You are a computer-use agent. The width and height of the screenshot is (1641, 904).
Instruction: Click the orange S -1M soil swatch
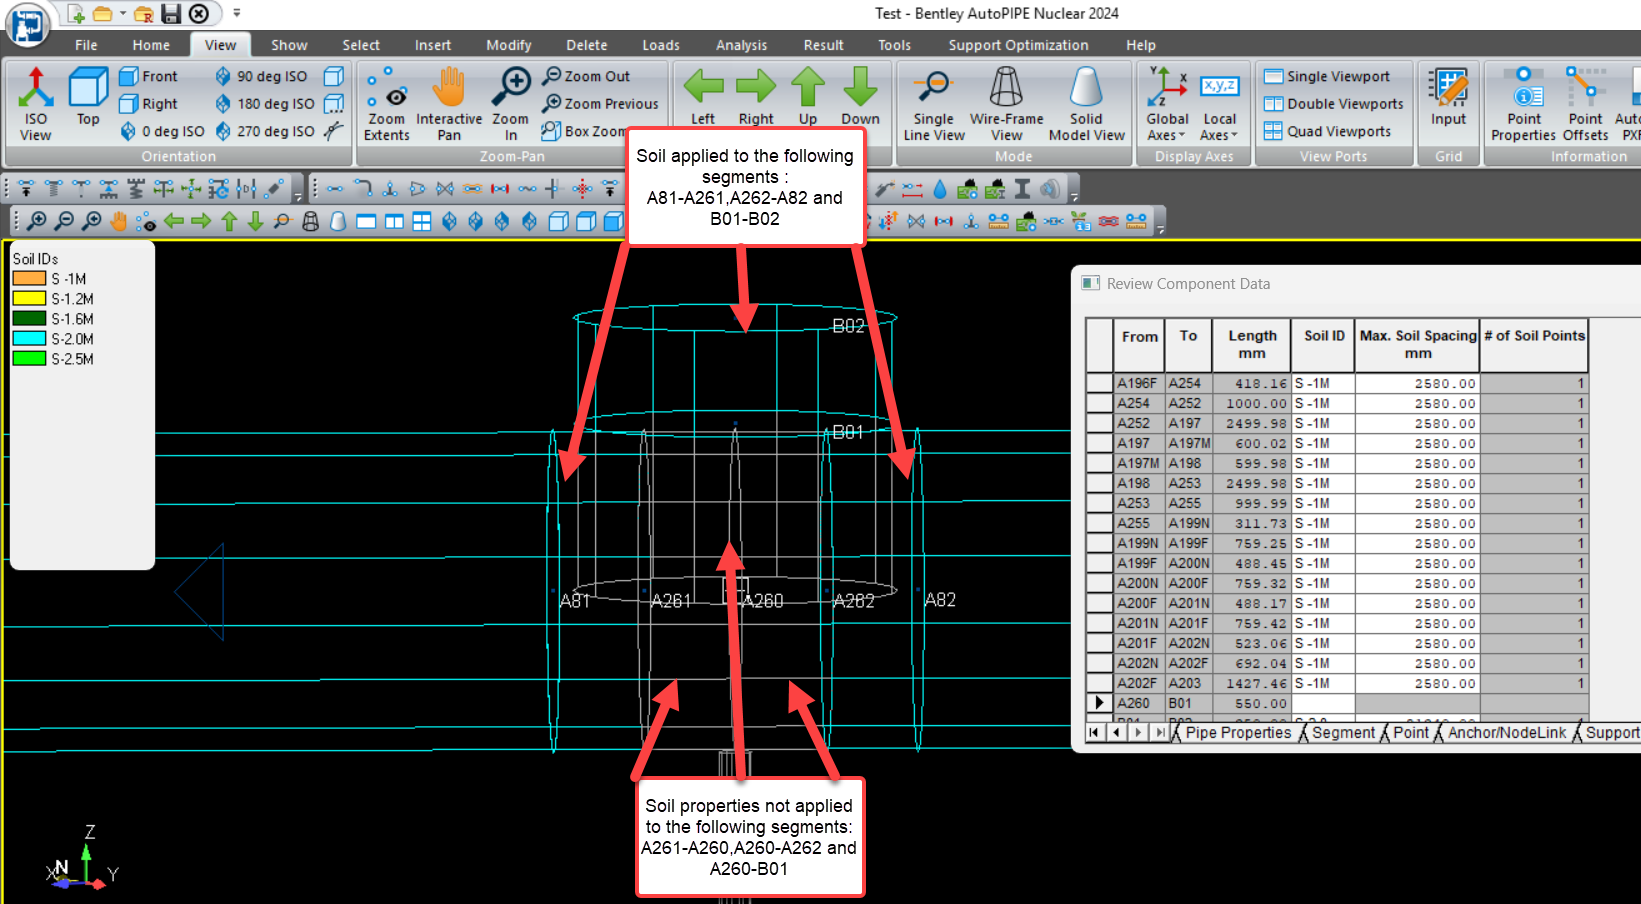pos(29,279)
